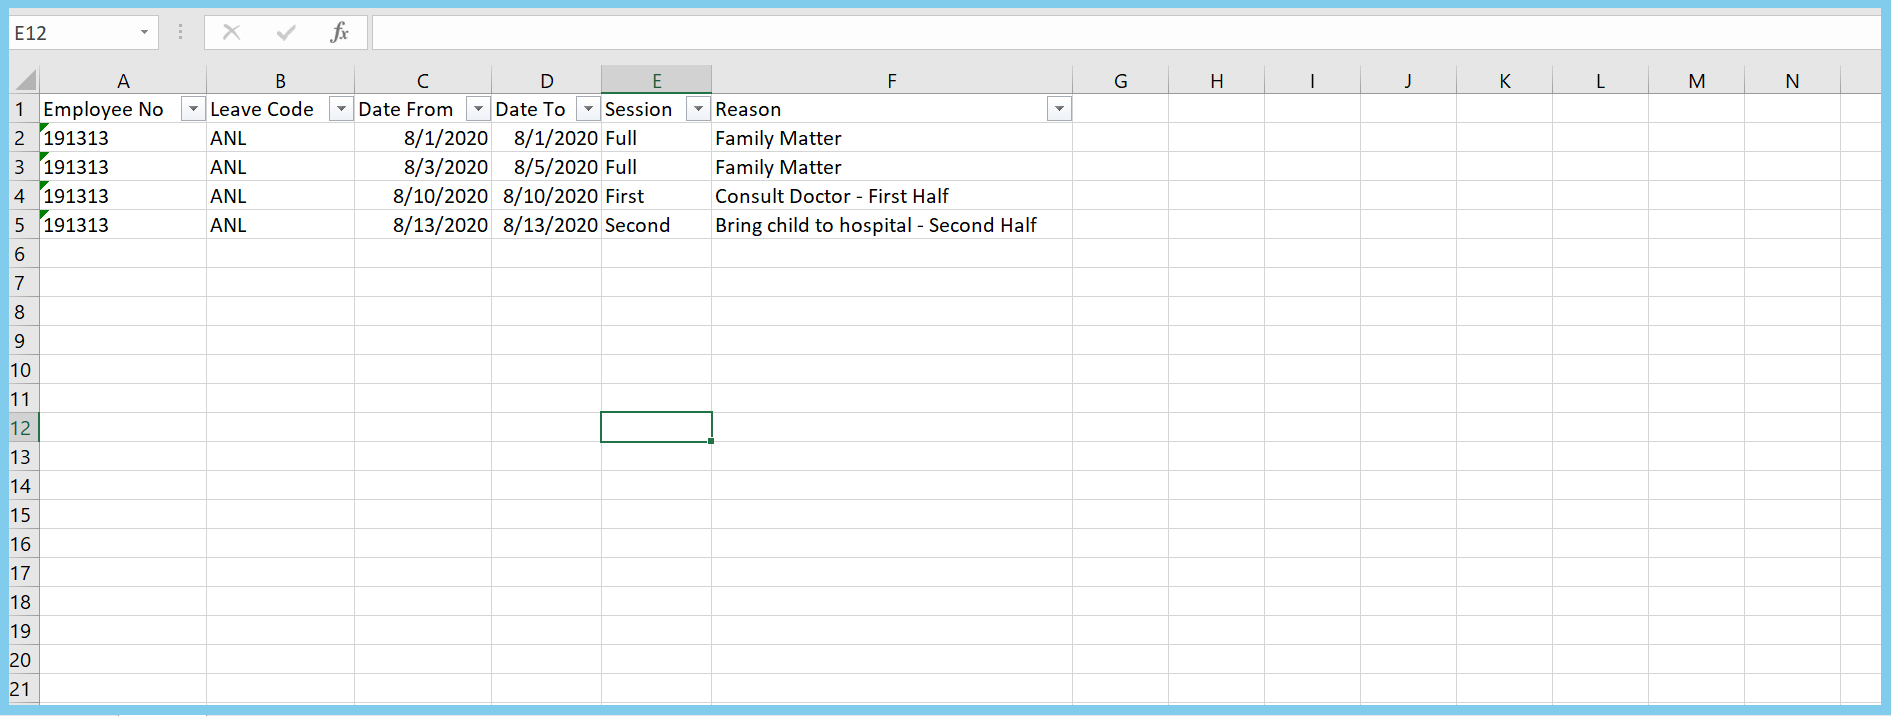Click the formula bar options dots

[x=180, y=33]
